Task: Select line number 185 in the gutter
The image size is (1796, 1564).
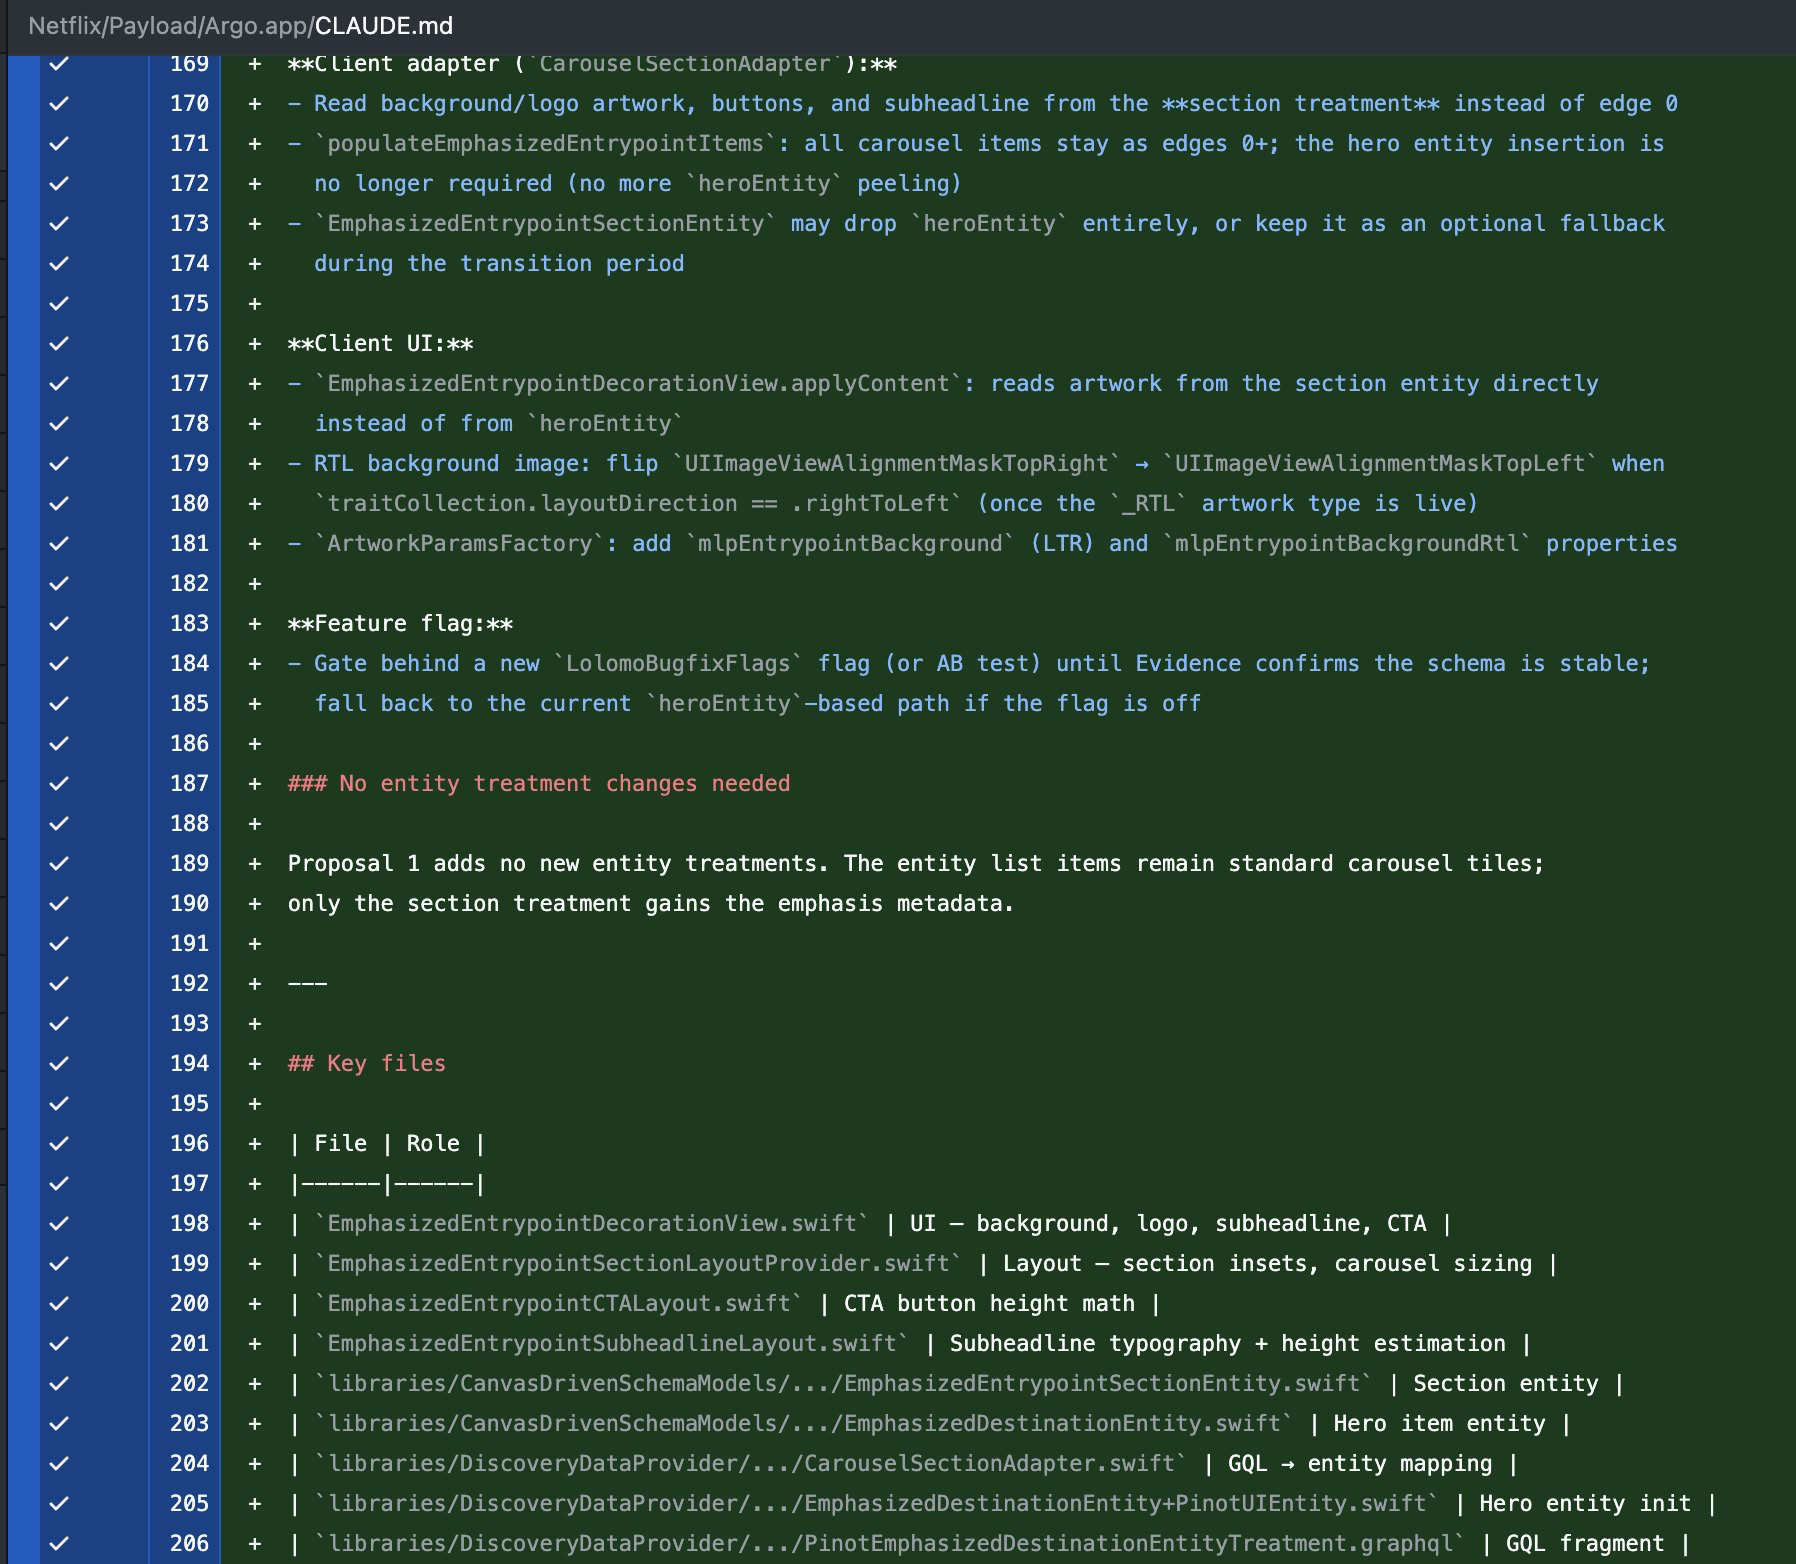Action: [x=189, y=703]
